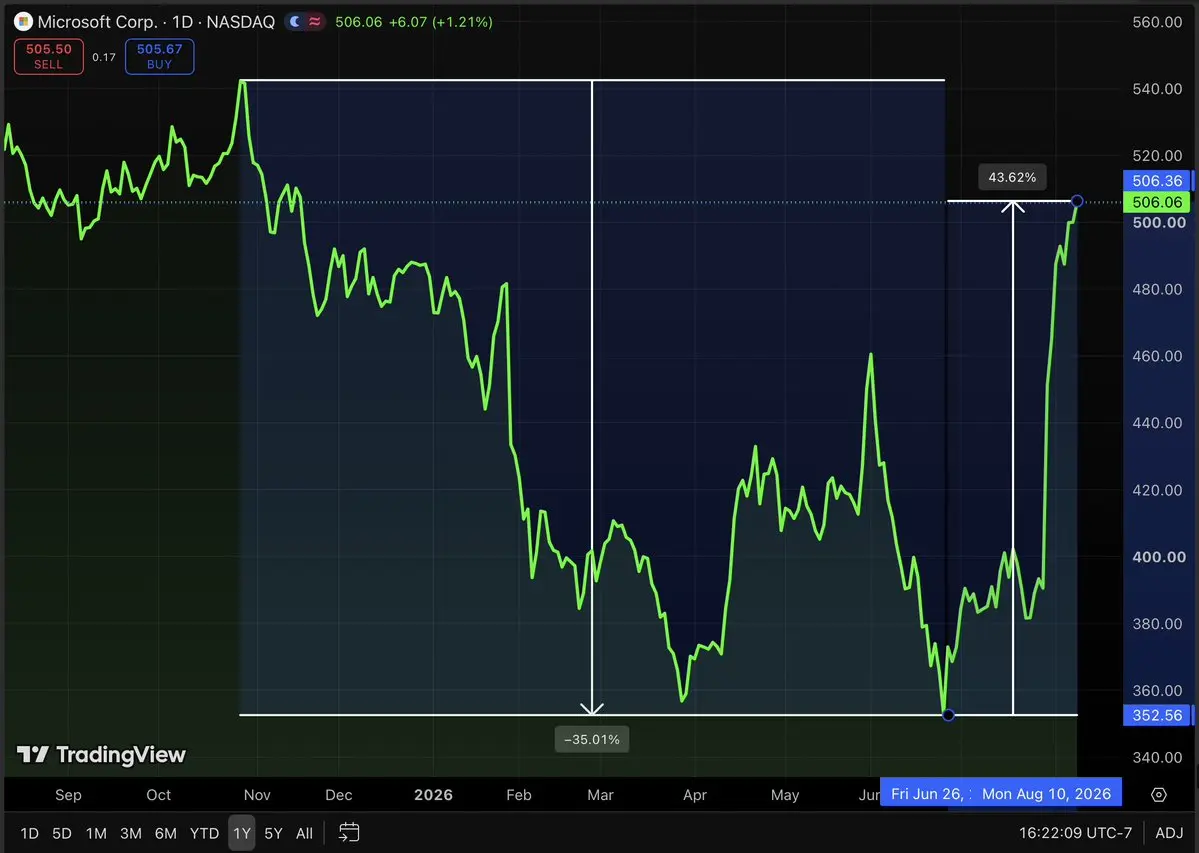Click the 506.06 +6.07 (+1.21%) price text
The width and height of the screenshot is (1199, 853).
[414, 21]
